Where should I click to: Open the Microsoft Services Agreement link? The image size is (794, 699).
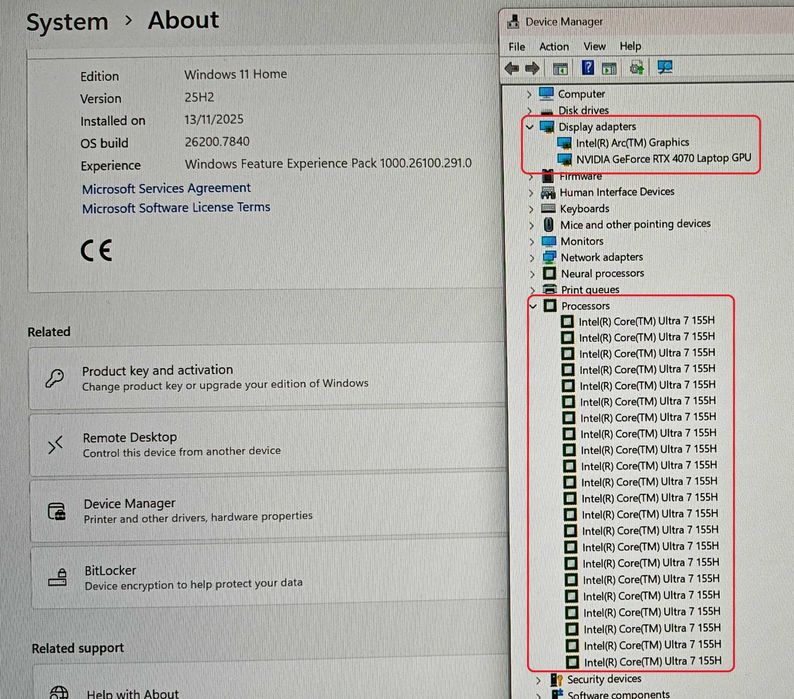pyautogui.click(x=166, y=188)
